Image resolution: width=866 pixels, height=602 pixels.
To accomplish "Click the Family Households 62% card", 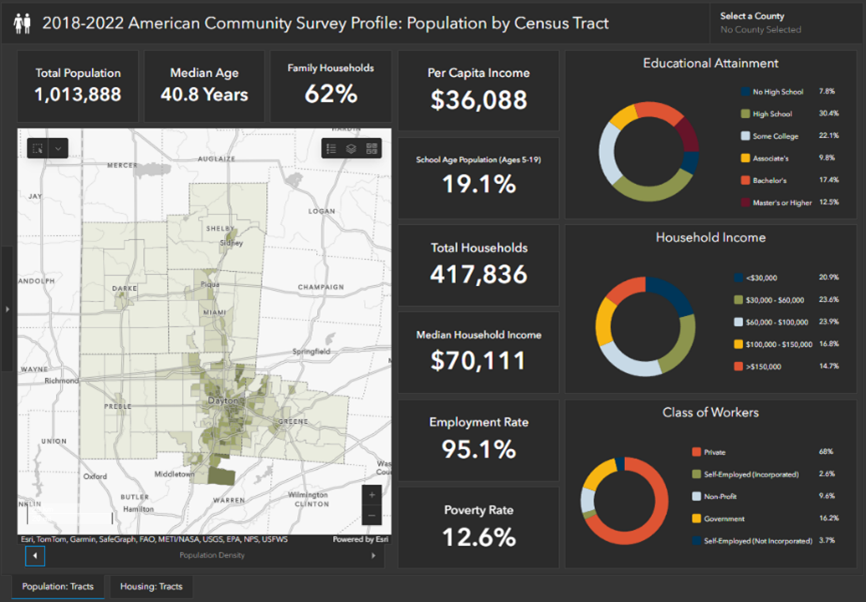I will click(331, 86).
